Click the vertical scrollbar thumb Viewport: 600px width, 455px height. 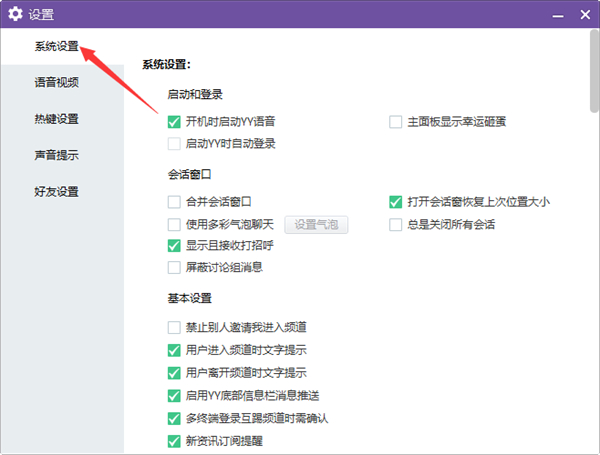pos(594,71)
